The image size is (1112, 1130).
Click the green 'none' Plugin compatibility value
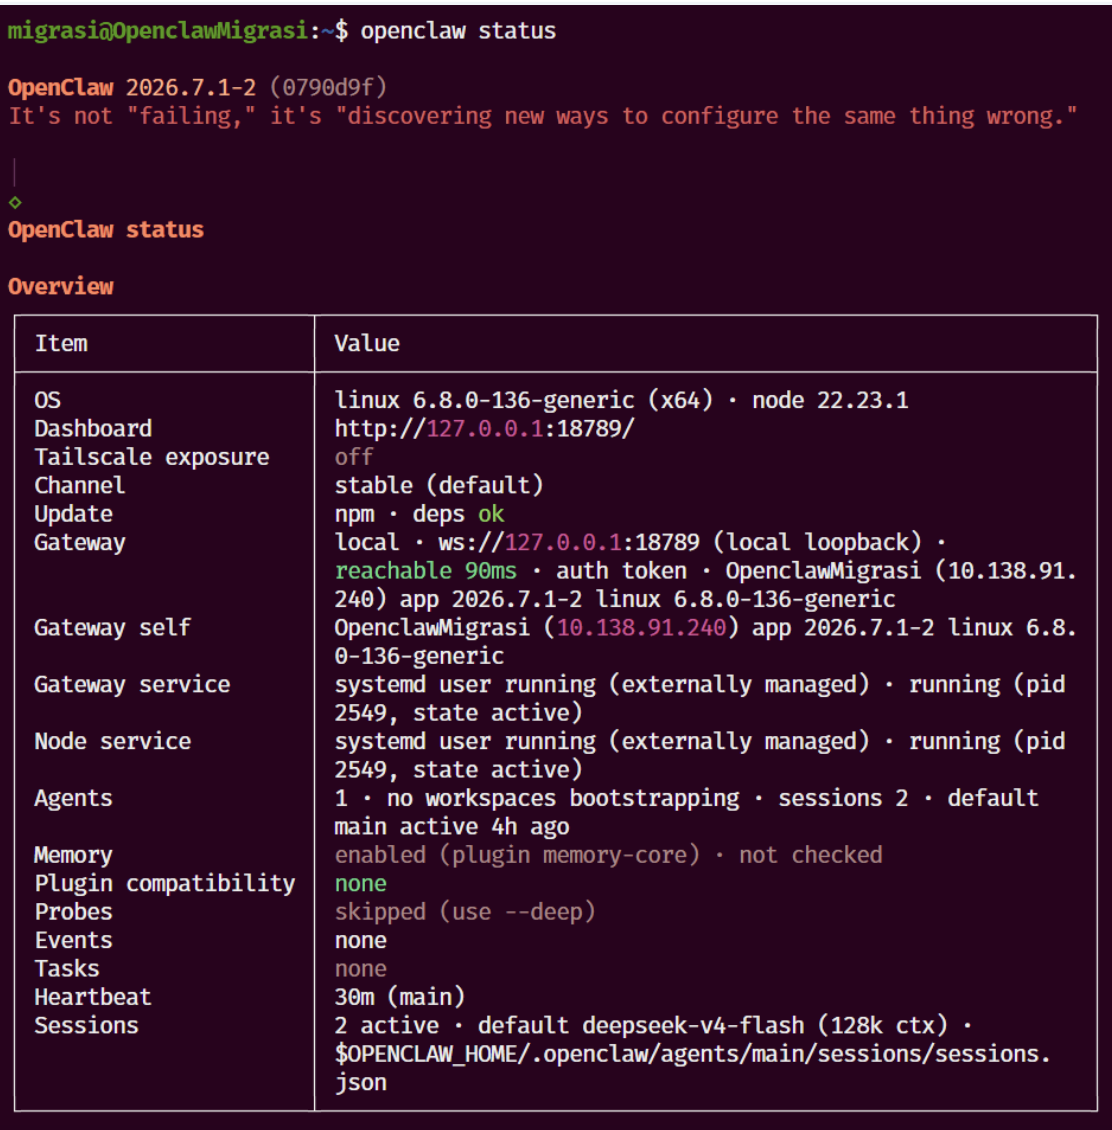360,884
